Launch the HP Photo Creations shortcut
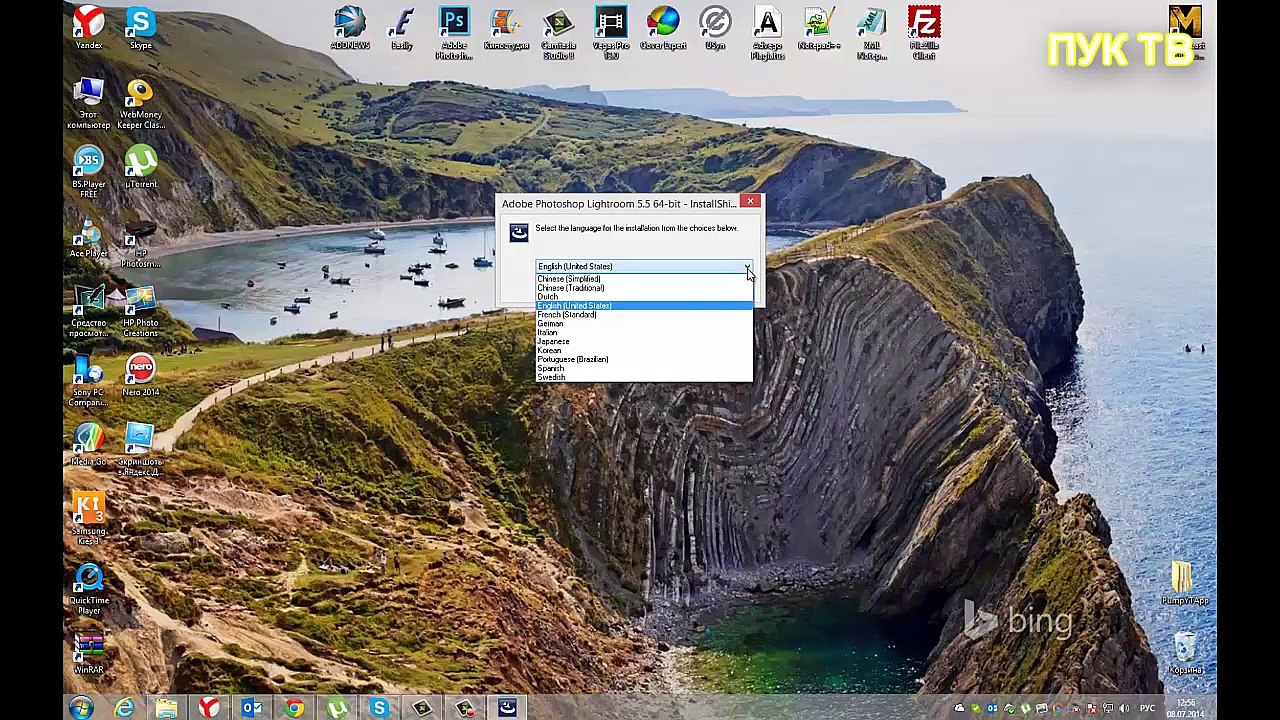Viewport: 1280px width, 720px height. point(141,312)
